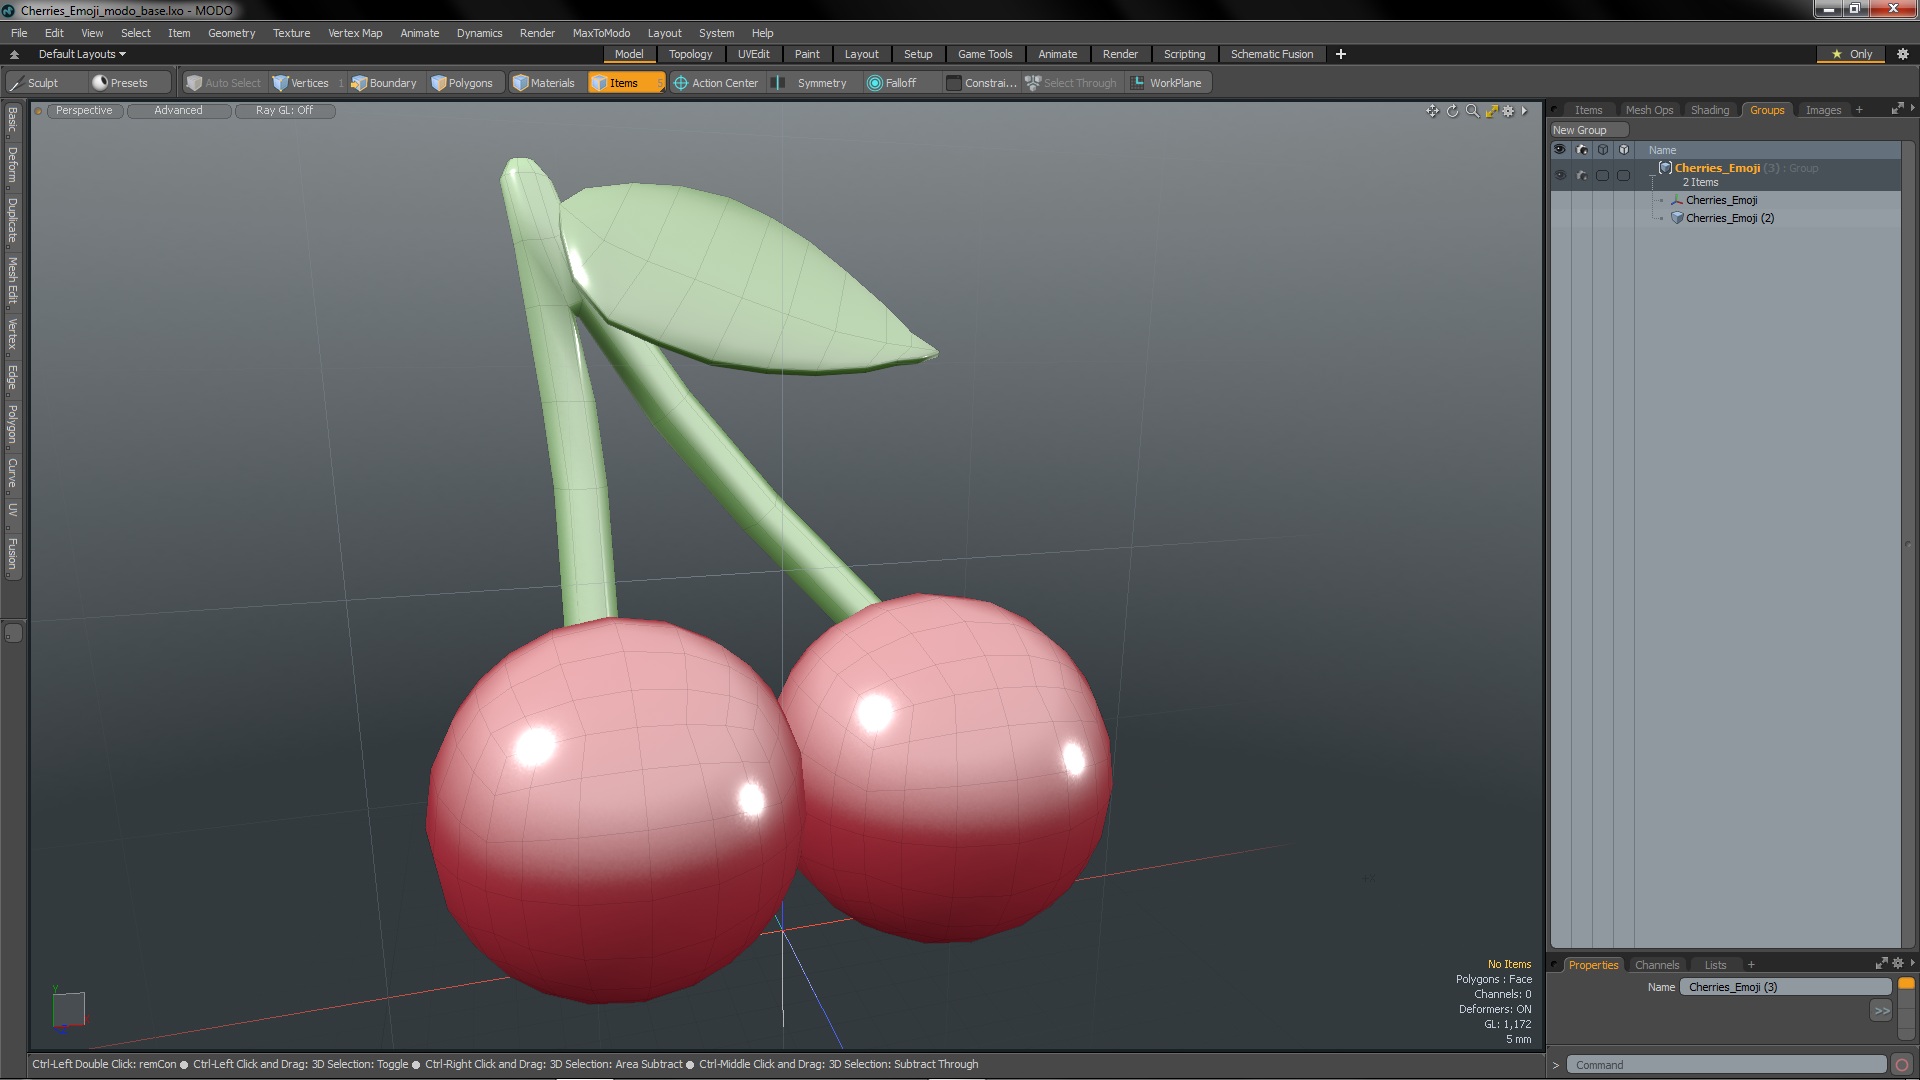
Task: Click the eye visibility column header
Action: click(x=1560, y=150)
